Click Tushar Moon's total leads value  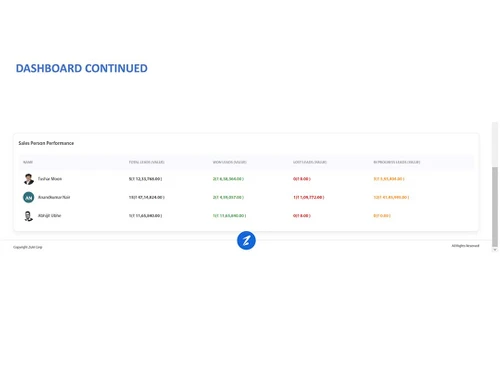coord(145,179)
